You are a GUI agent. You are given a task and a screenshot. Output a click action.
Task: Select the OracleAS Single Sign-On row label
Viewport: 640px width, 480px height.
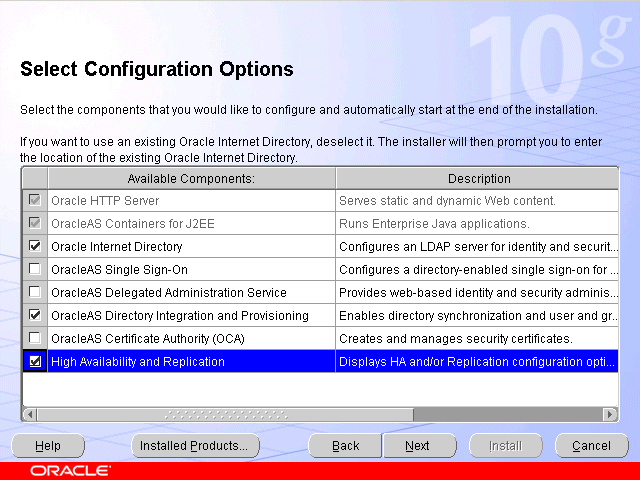coord(119,269)
